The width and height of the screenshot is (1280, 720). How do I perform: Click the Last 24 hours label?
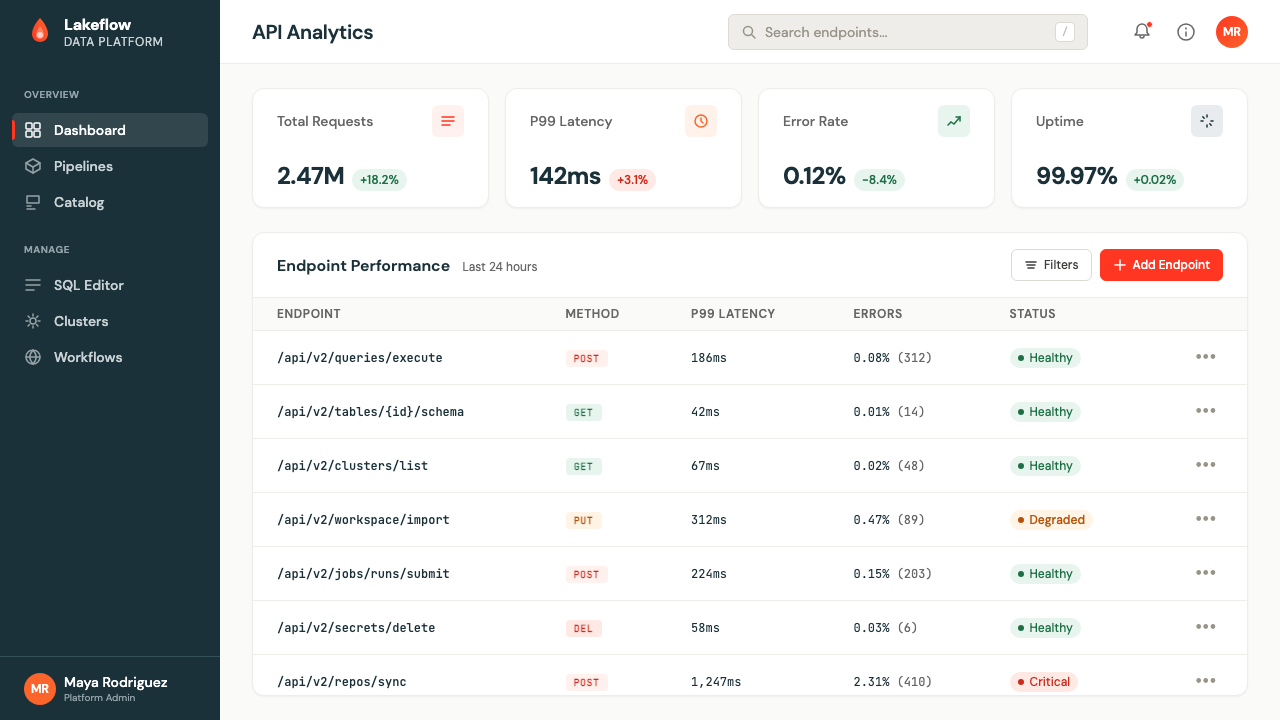click(x=500, y=267)
